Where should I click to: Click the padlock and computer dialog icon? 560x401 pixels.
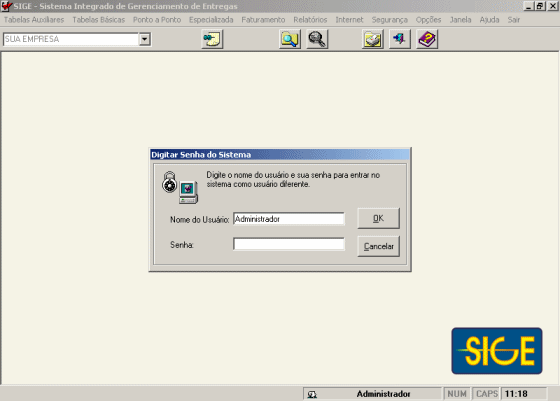pos(180,187)
